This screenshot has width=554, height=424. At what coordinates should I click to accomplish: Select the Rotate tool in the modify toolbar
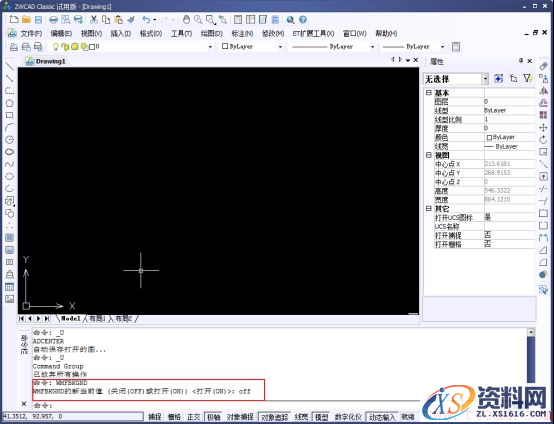(543, 140)
